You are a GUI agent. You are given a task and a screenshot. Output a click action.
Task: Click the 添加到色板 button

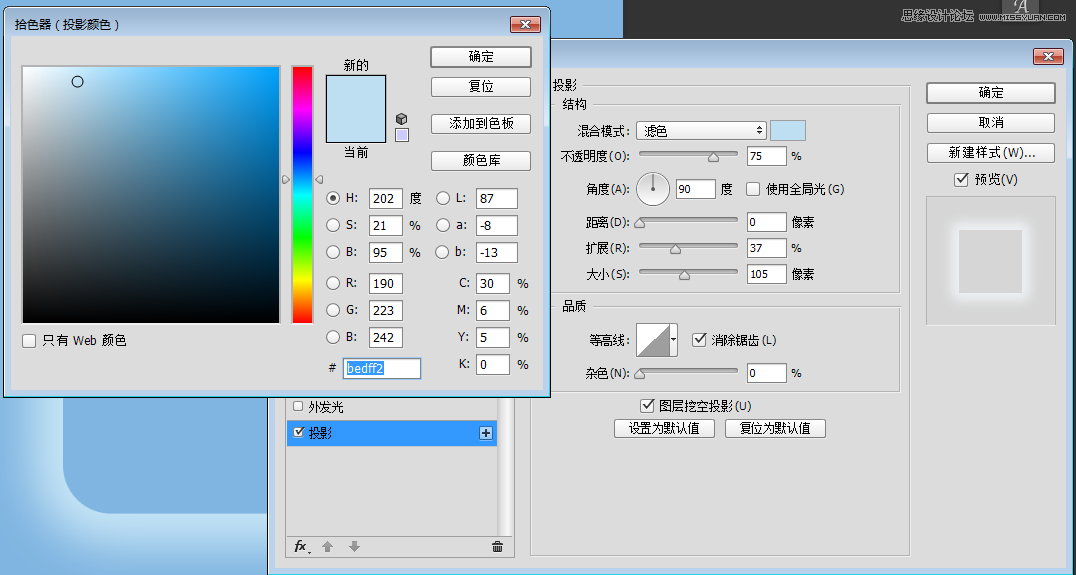(x=481, y=123)
